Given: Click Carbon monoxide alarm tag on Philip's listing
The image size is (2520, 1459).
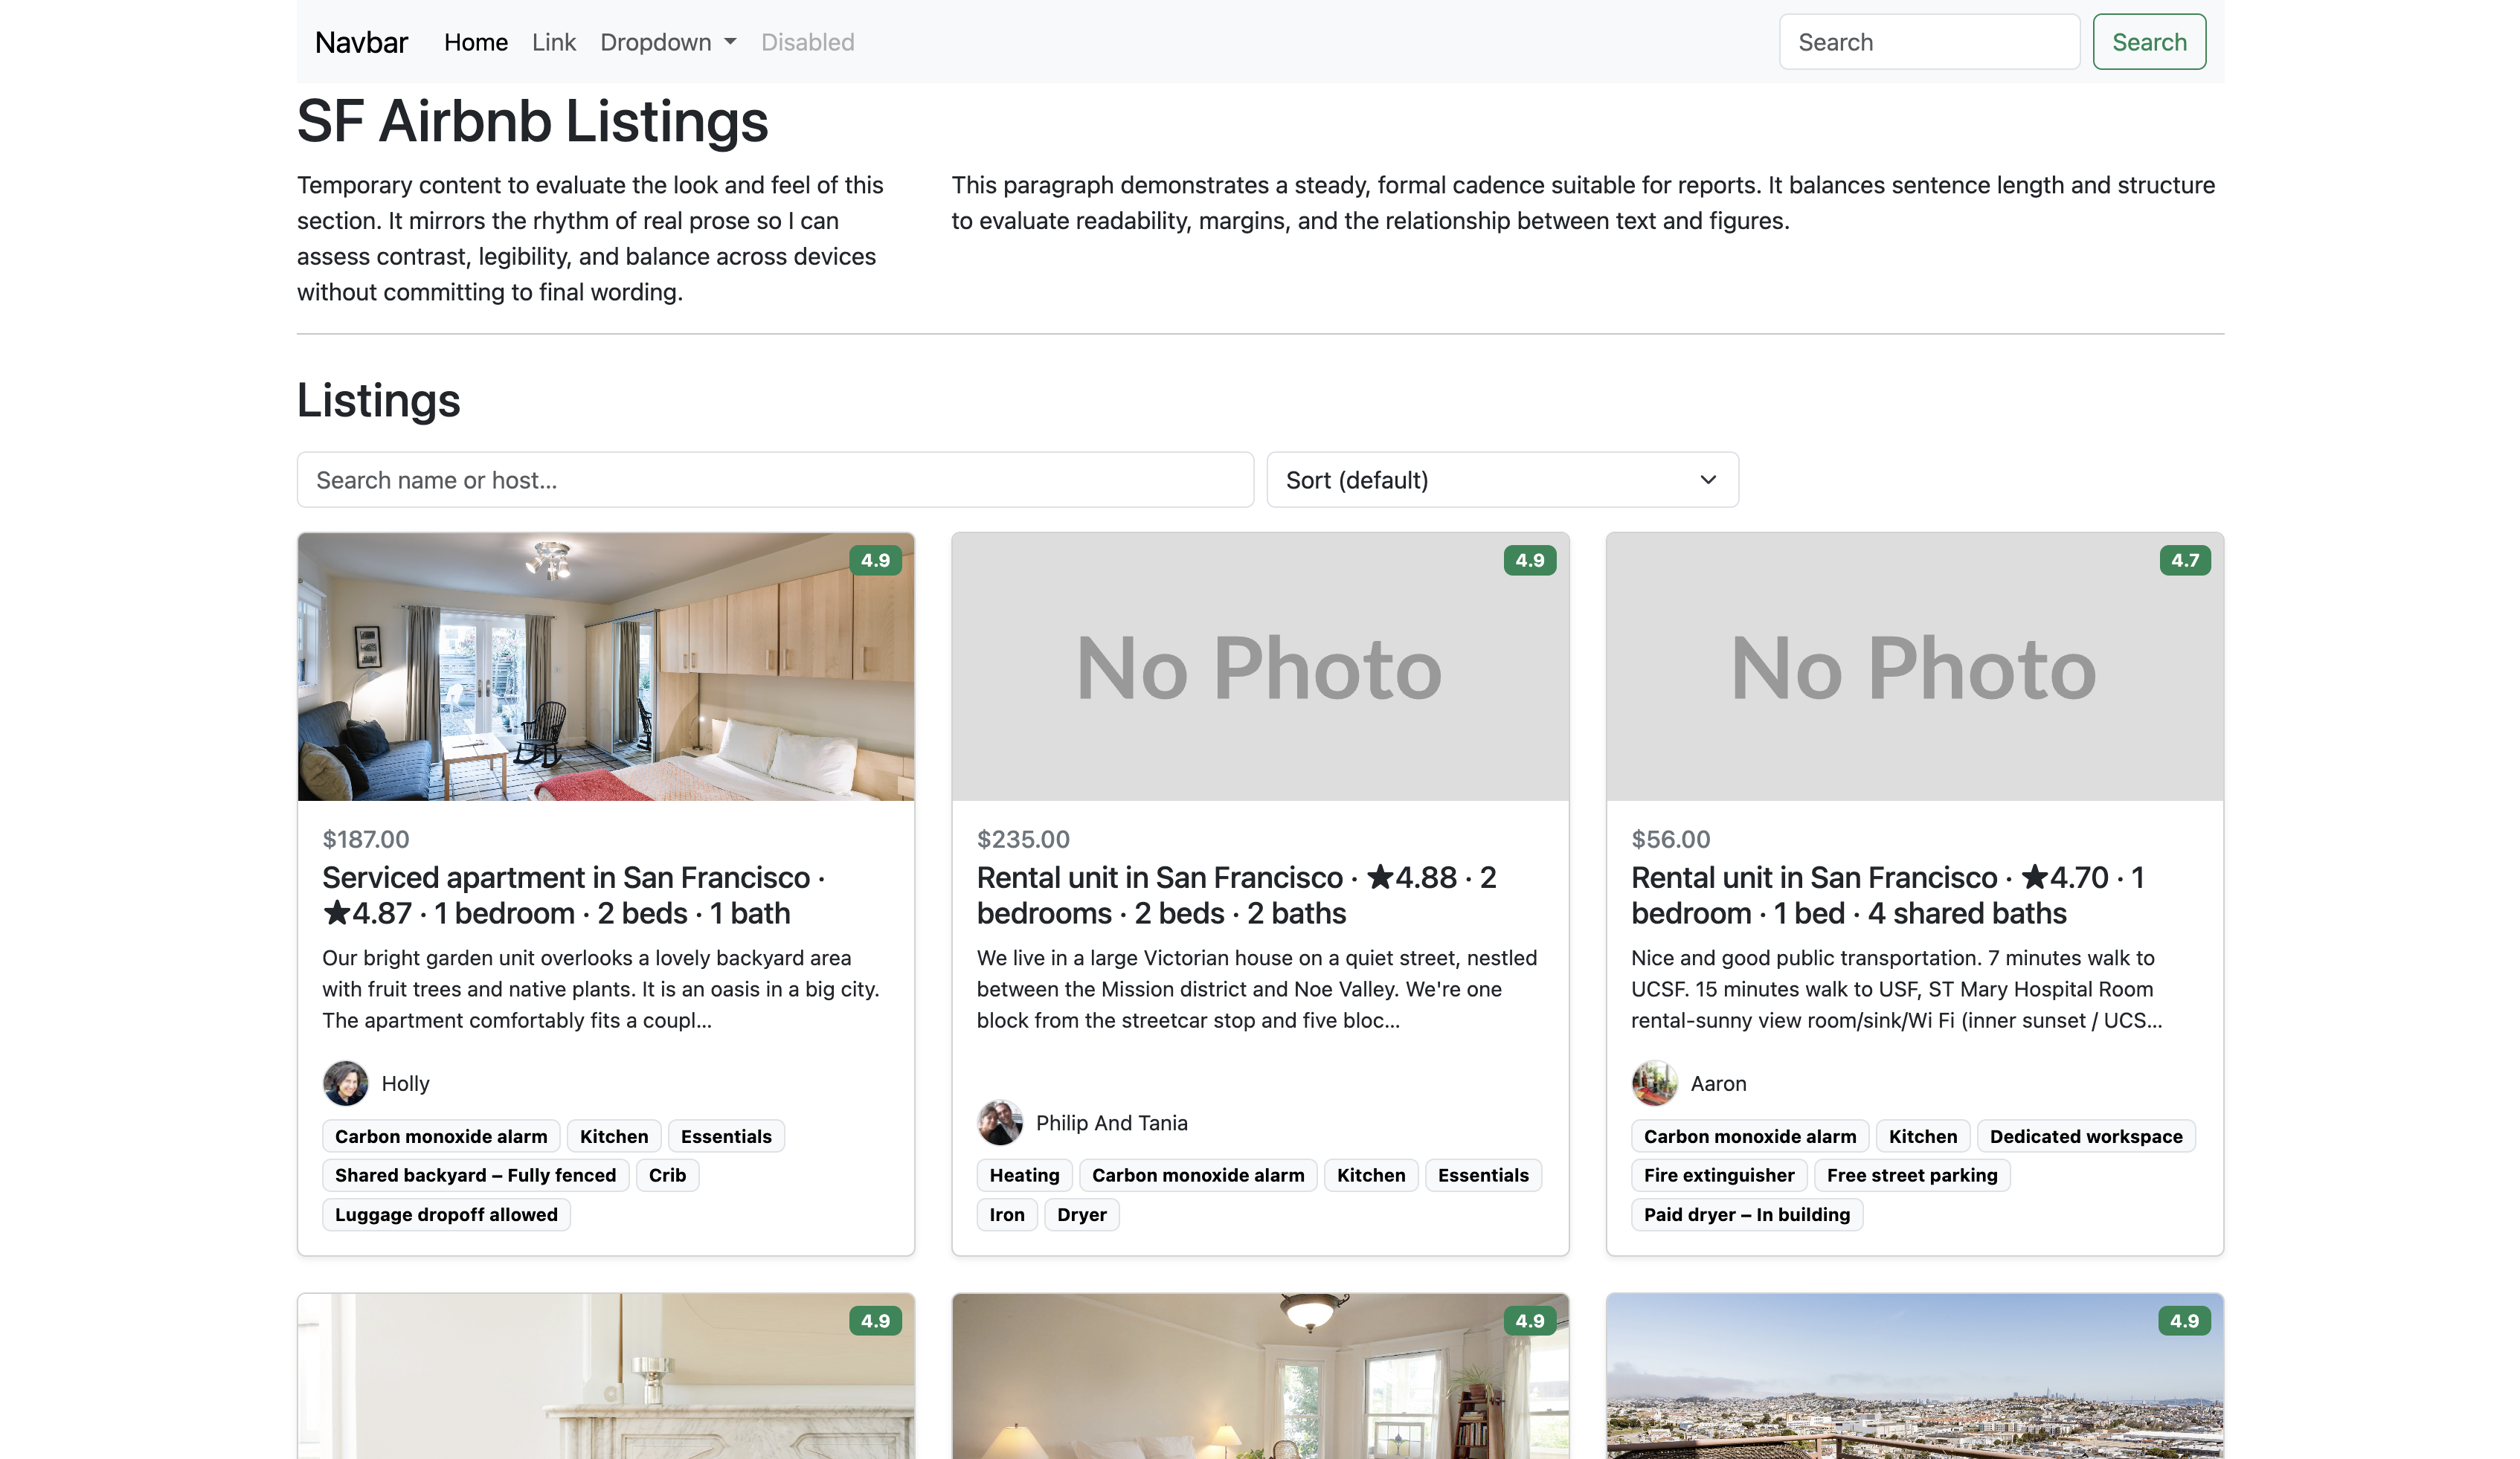Looking at the screenshot, I should coord(1198,1175).
